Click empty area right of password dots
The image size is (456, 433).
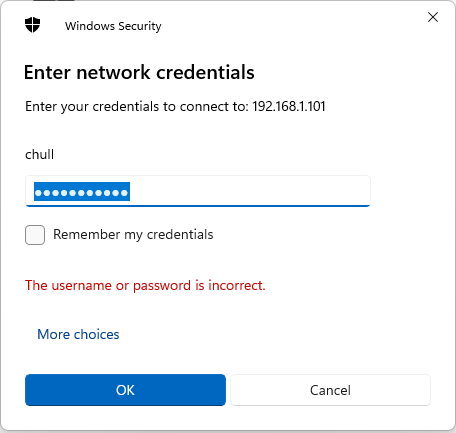click(250, 191)
